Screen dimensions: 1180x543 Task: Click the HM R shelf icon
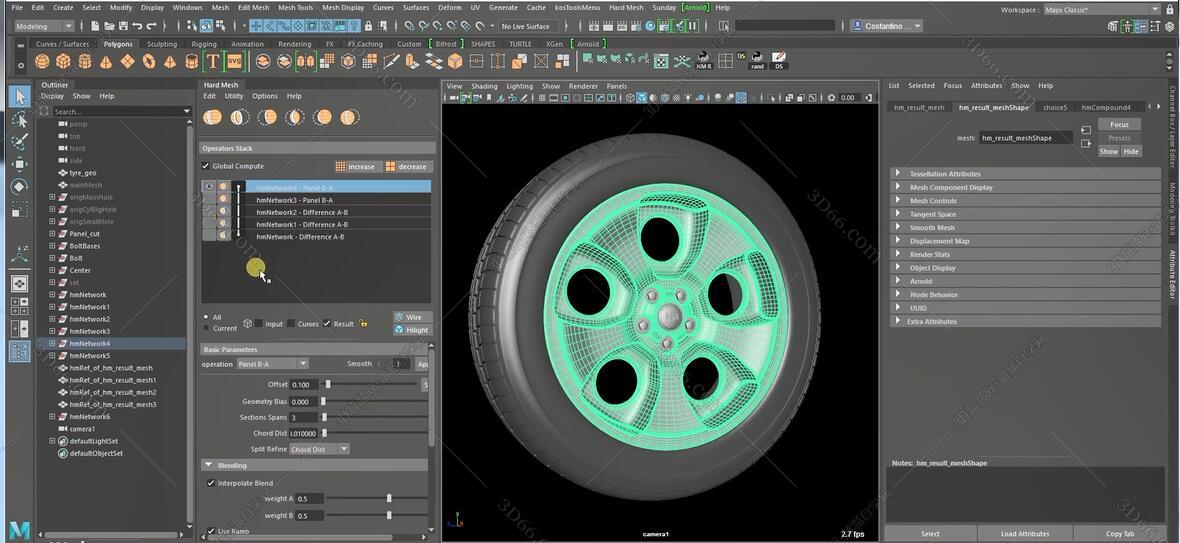click(x=703, y=62)
